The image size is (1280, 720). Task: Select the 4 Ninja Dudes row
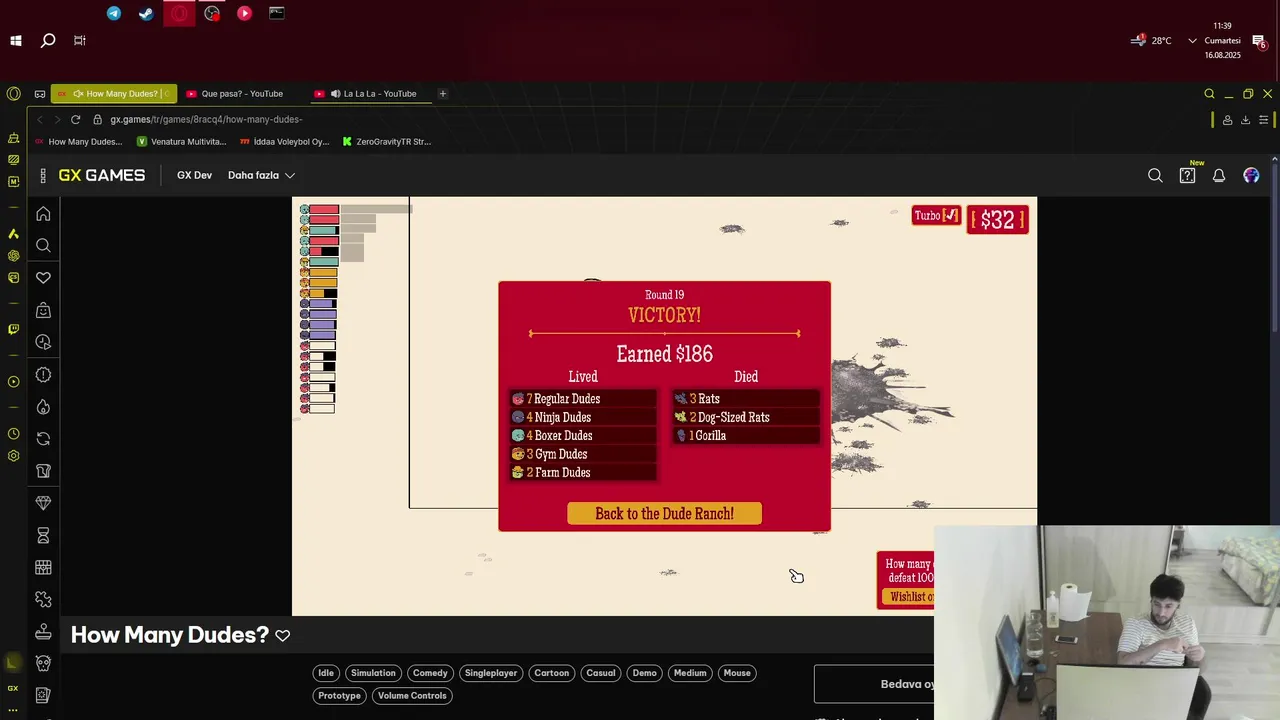tap(583, 417)
